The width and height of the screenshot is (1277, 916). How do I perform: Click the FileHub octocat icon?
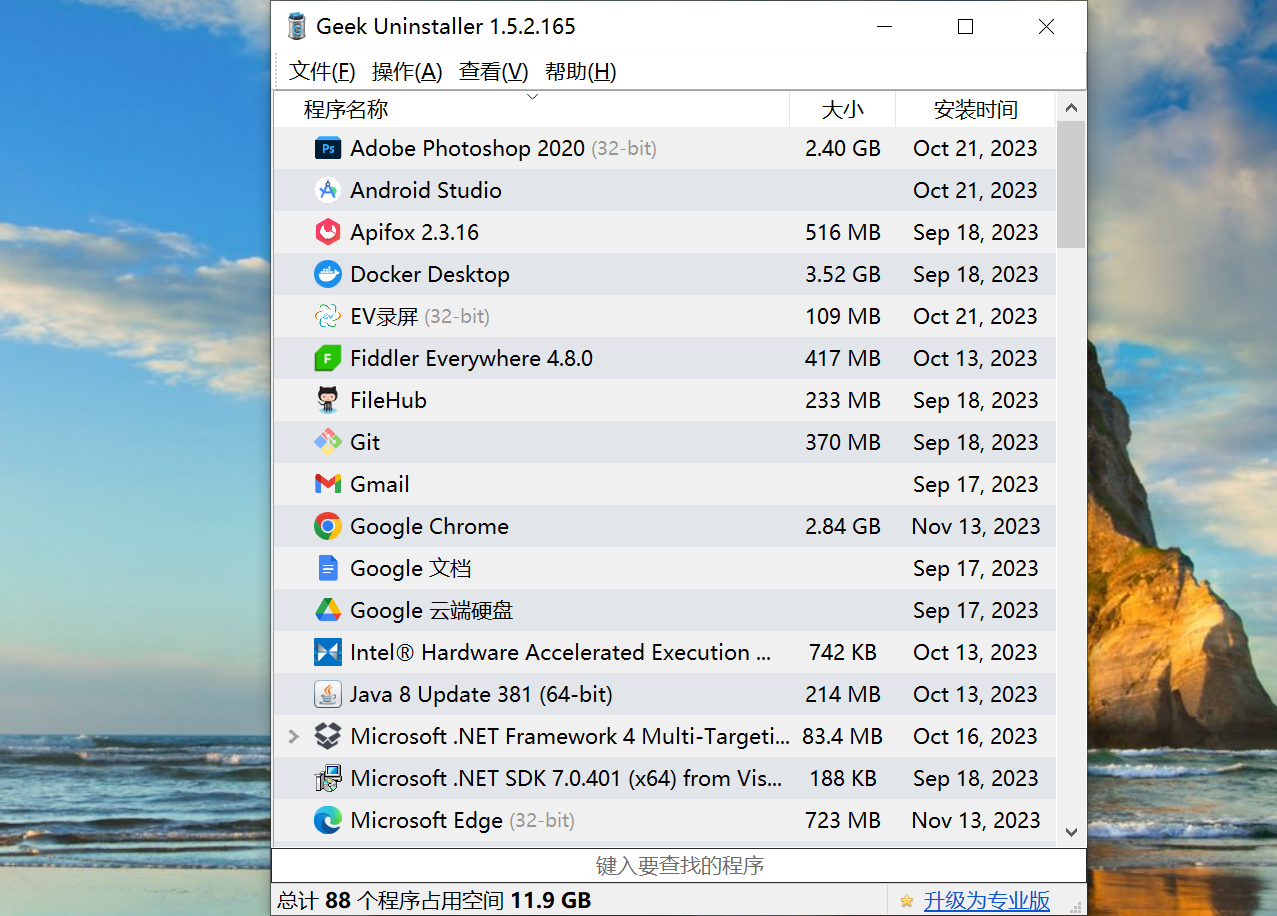point(328,400)
